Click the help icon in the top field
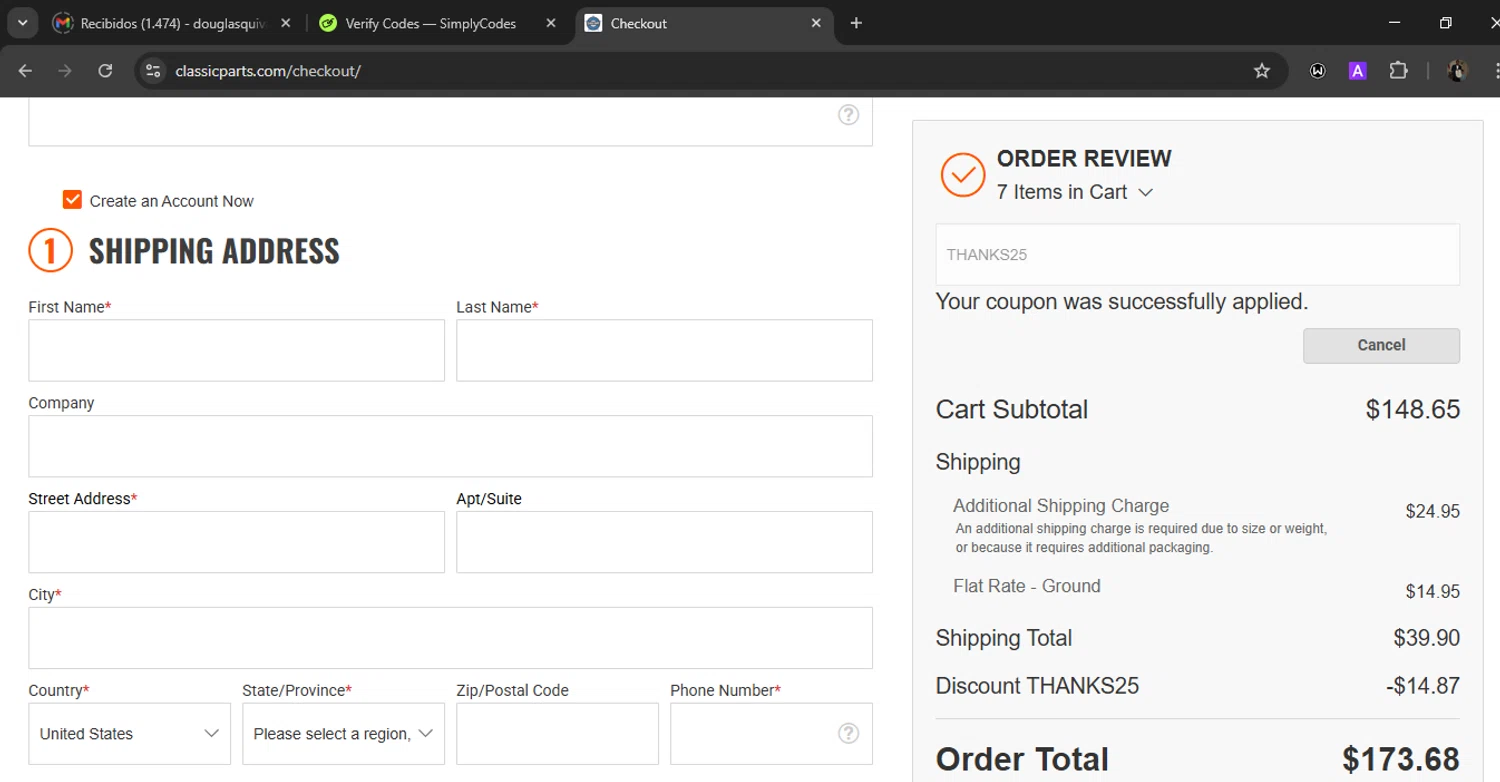The height and width of the screenshot is (782, 1500). [848, 115]
